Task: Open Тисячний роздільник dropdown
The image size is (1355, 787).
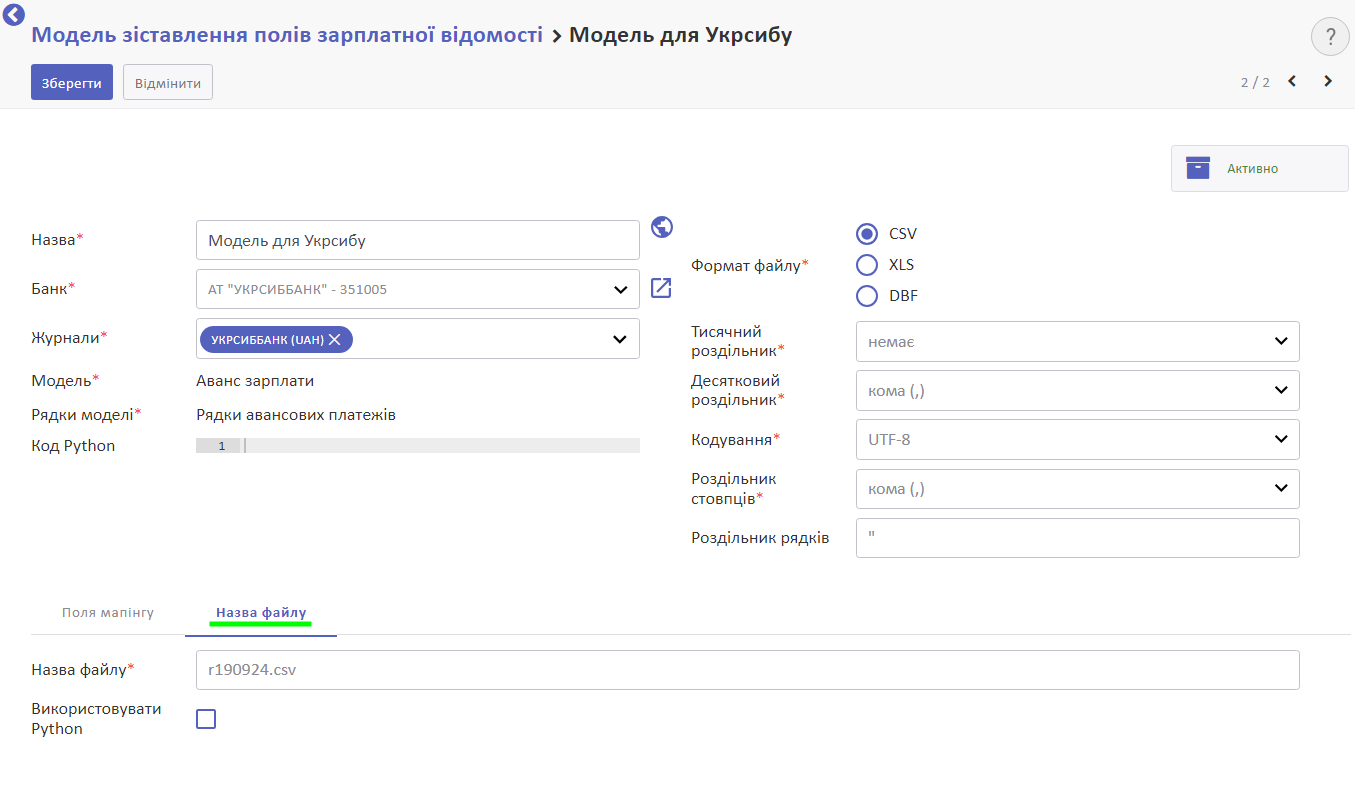Action: (x=1078, y=341)
